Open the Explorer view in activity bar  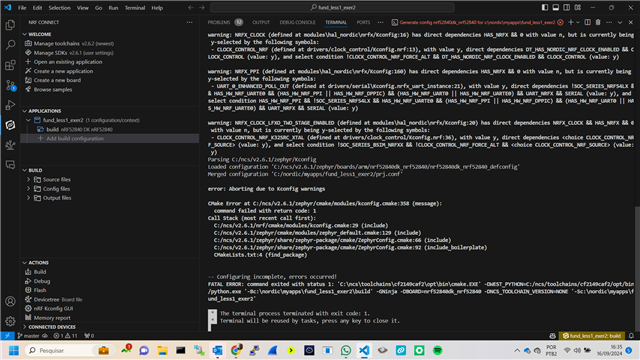click(10, 25)
